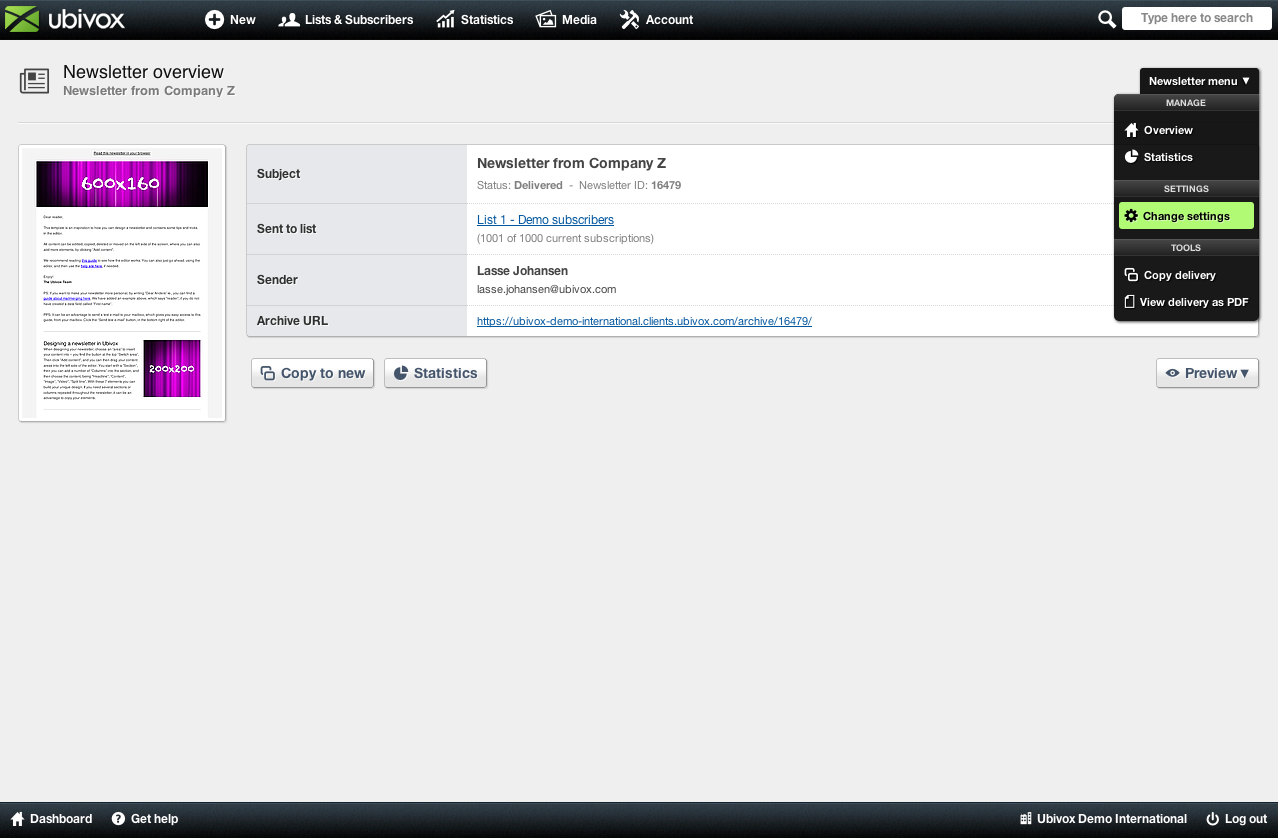
Task: Click the Copy to new button
Action: click(313, 373)
